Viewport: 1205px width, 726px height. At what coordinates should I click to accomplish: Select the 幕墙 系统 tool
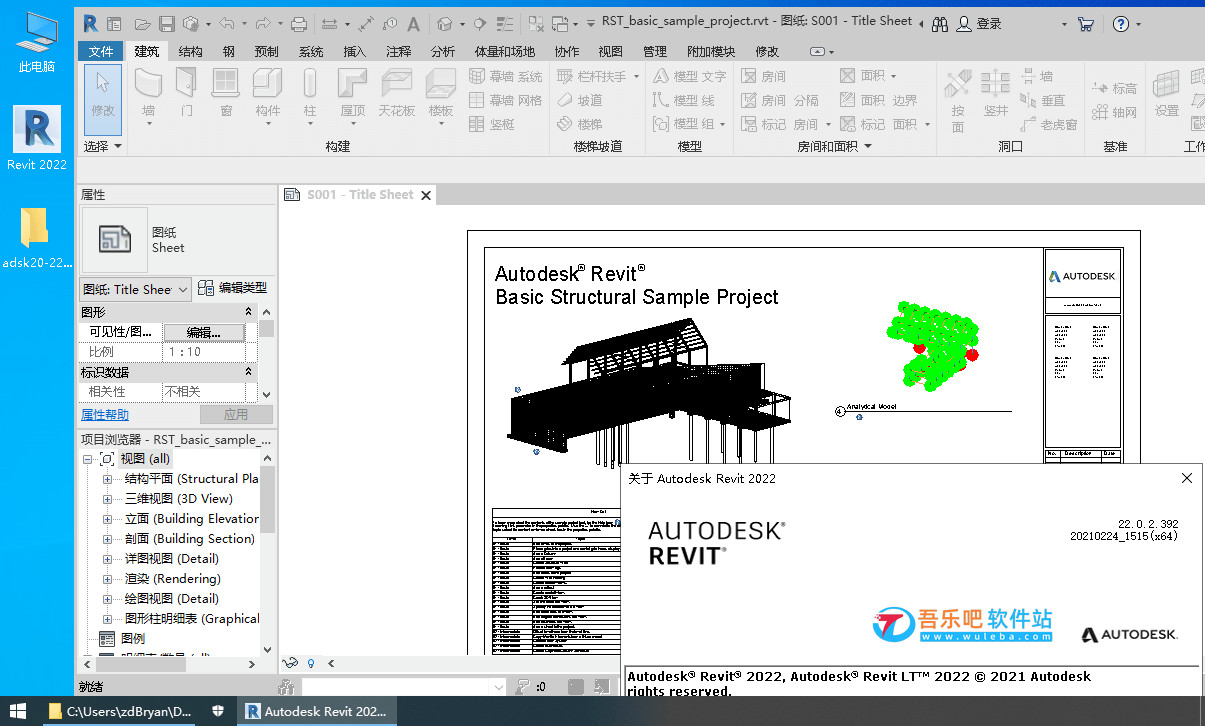tap(506, 76)
